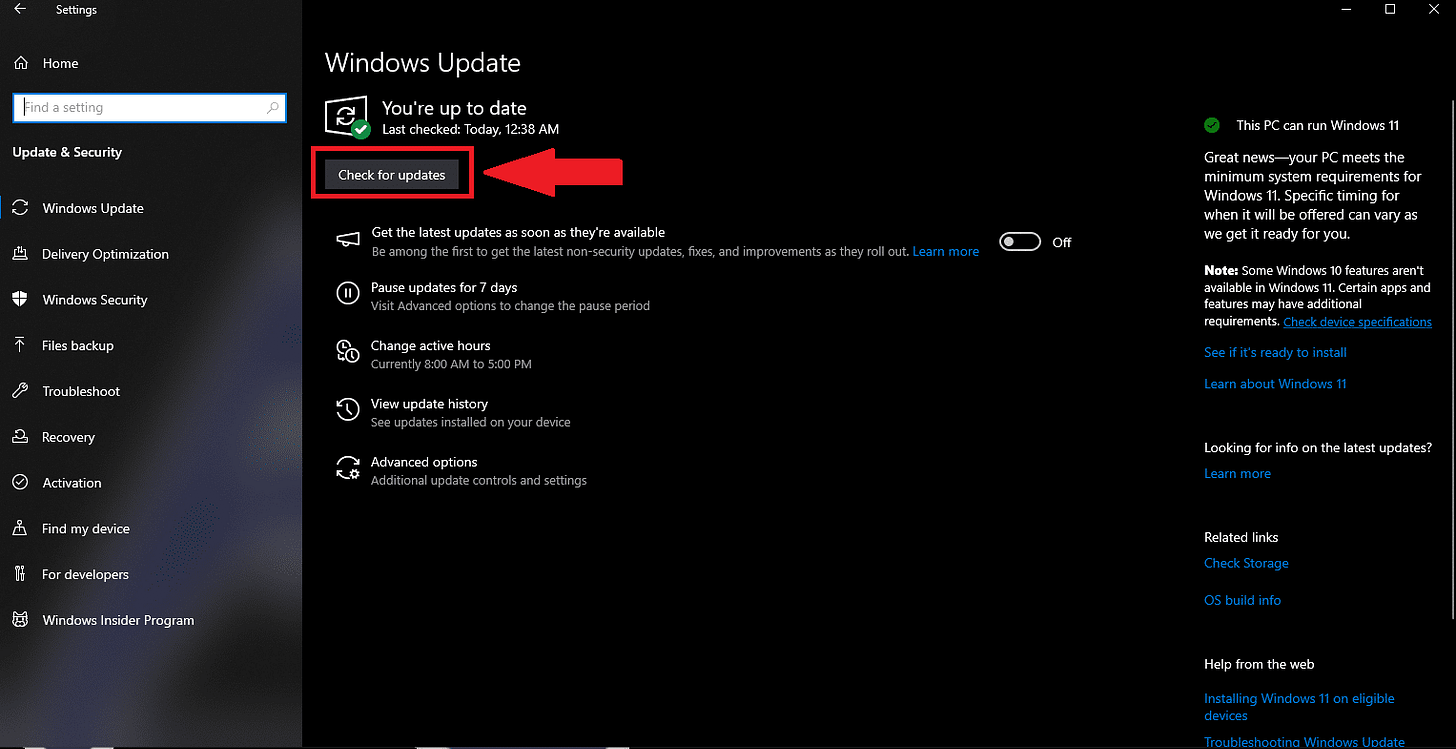Click the Update & Security heading text

67,152
